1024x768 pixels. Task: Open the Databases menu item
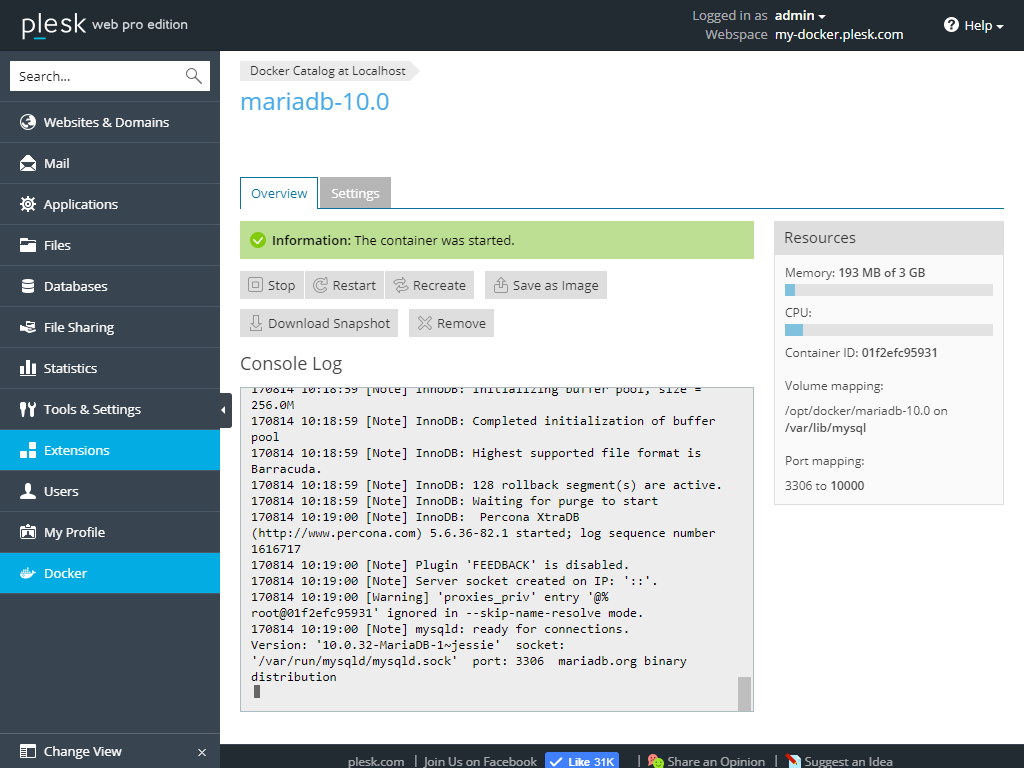coord(110,286)
